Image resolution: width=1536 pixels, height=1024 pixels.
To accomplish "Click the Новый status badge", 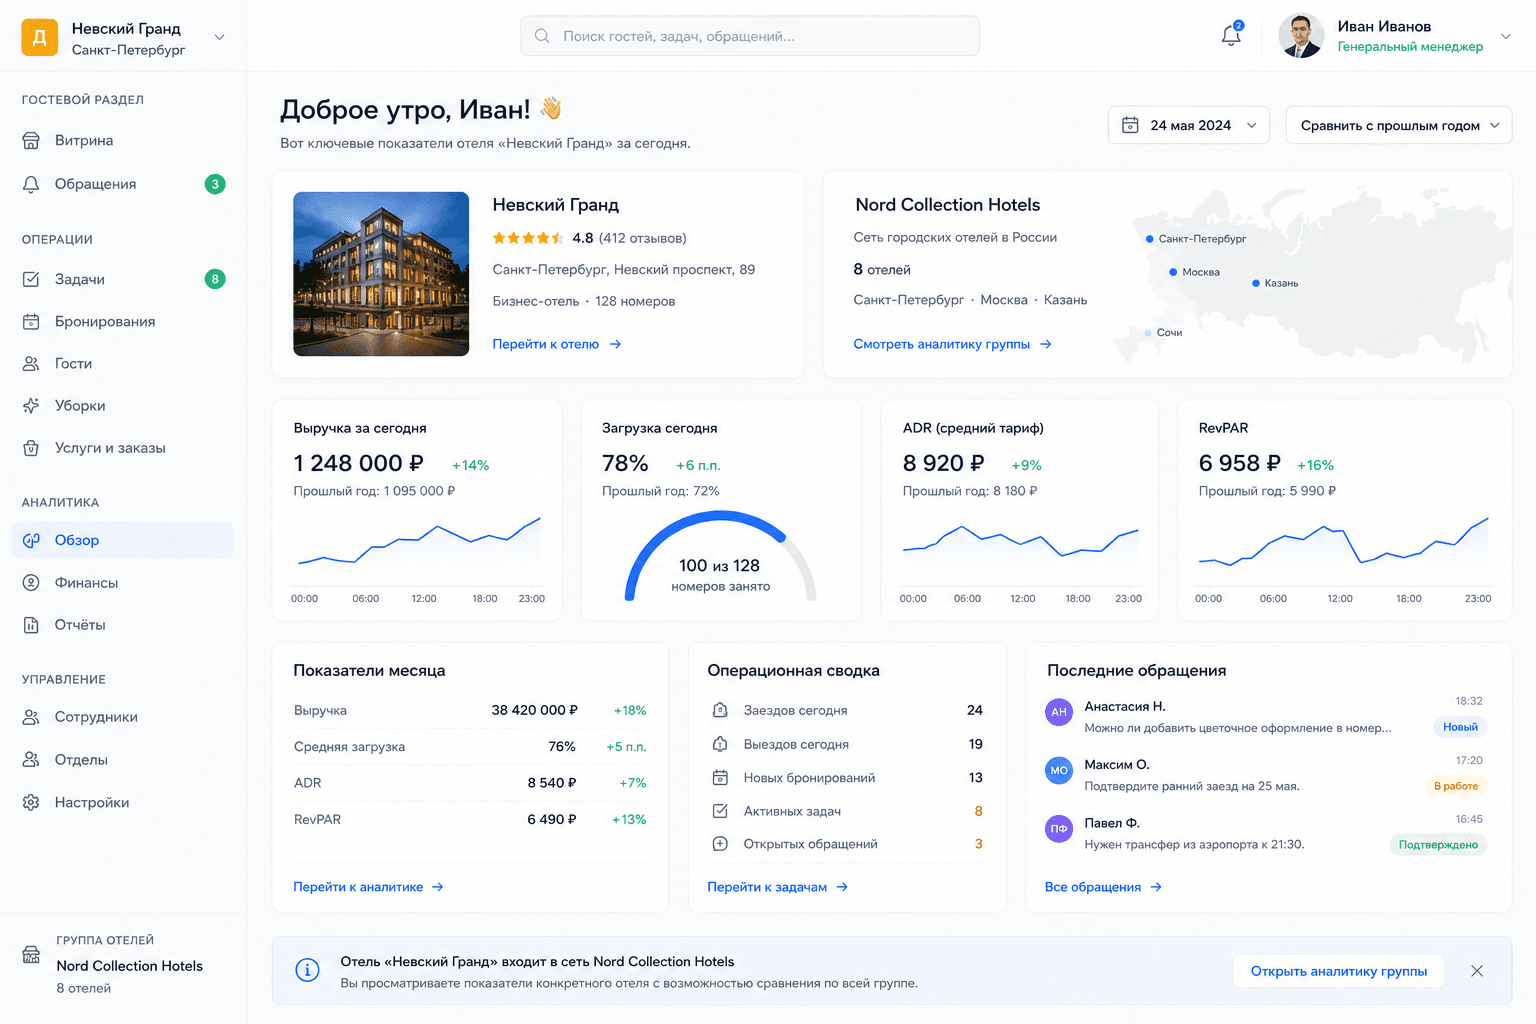I will coord(1460,727).
